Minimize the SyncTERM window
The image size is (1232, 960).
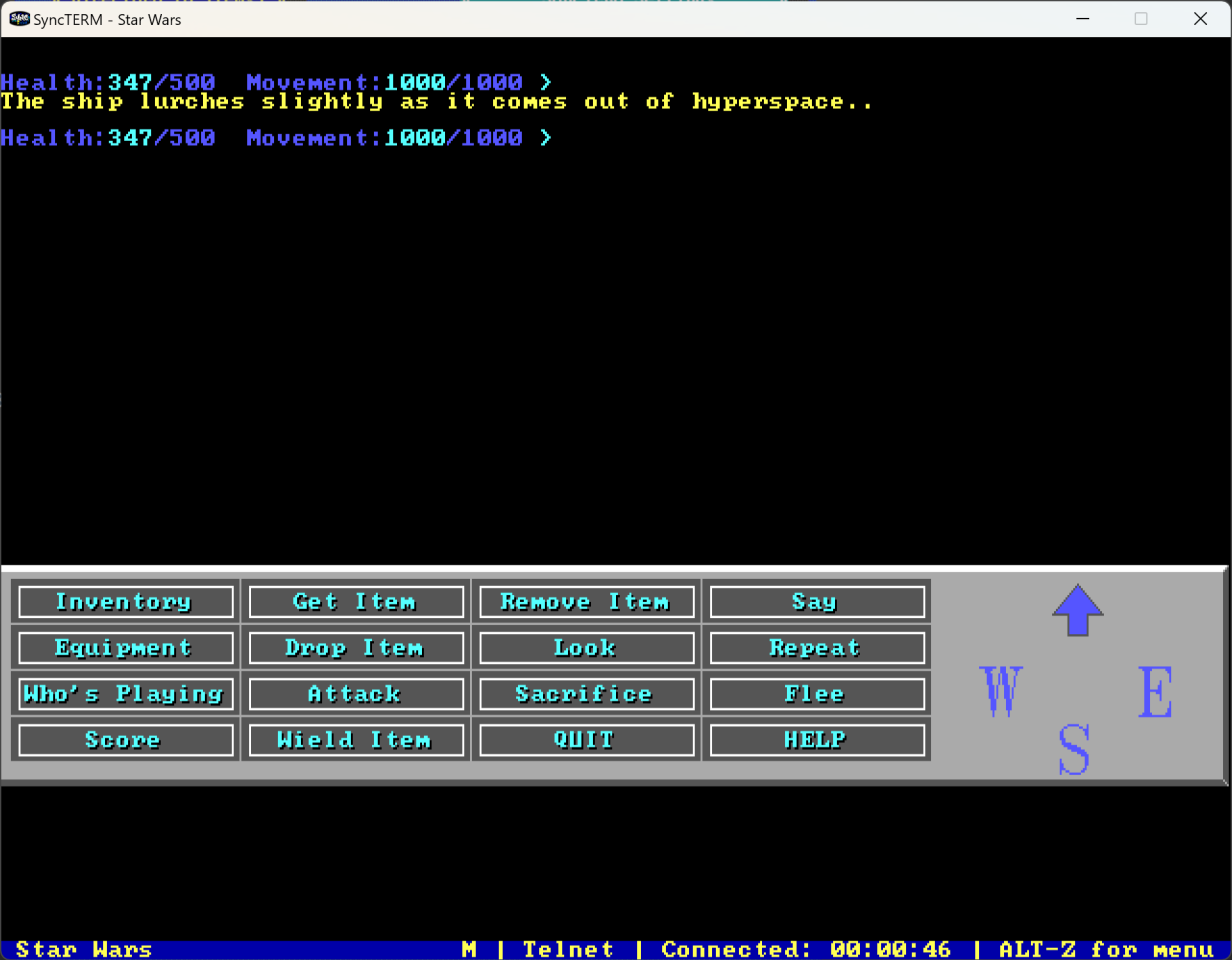click(x=1082, y=19)
